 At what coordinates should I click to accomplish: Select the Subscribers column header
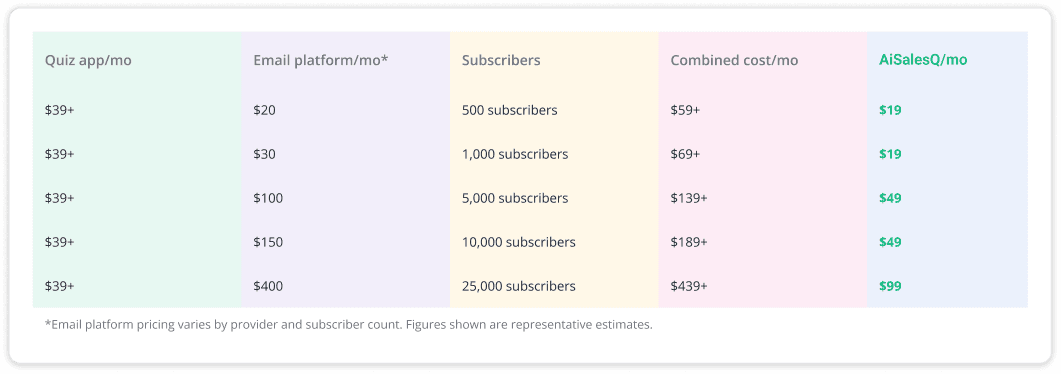pos(501,60)
